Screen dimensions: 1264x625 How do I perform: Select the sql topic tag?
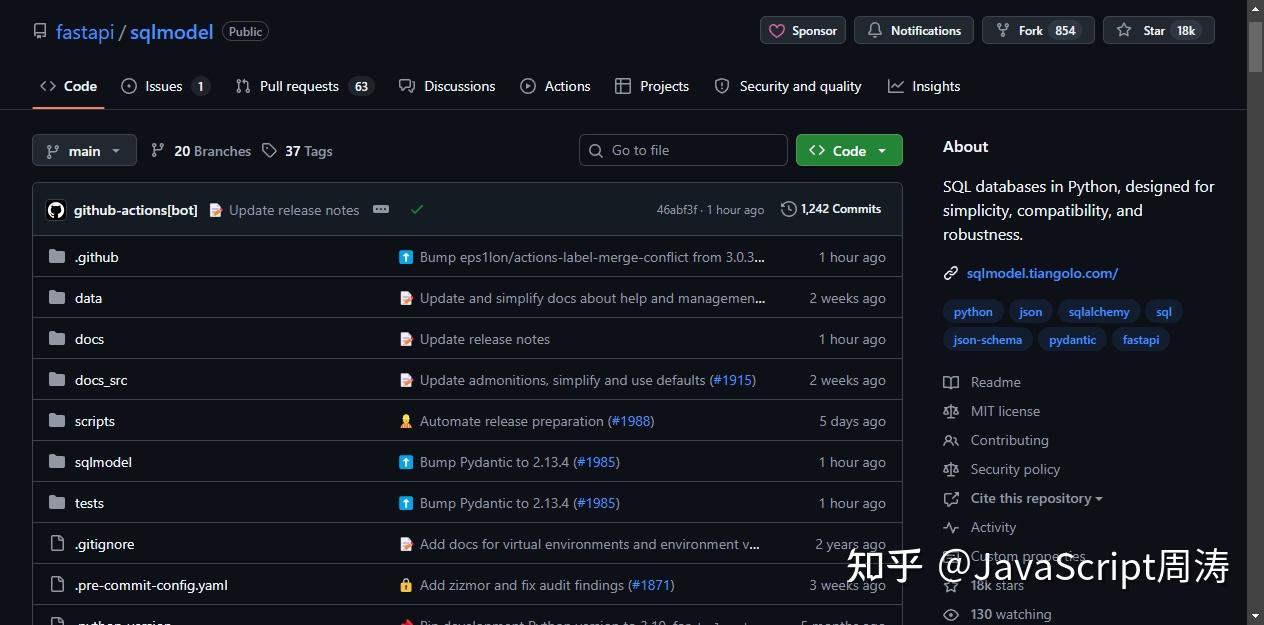[x=1164, y=312]
